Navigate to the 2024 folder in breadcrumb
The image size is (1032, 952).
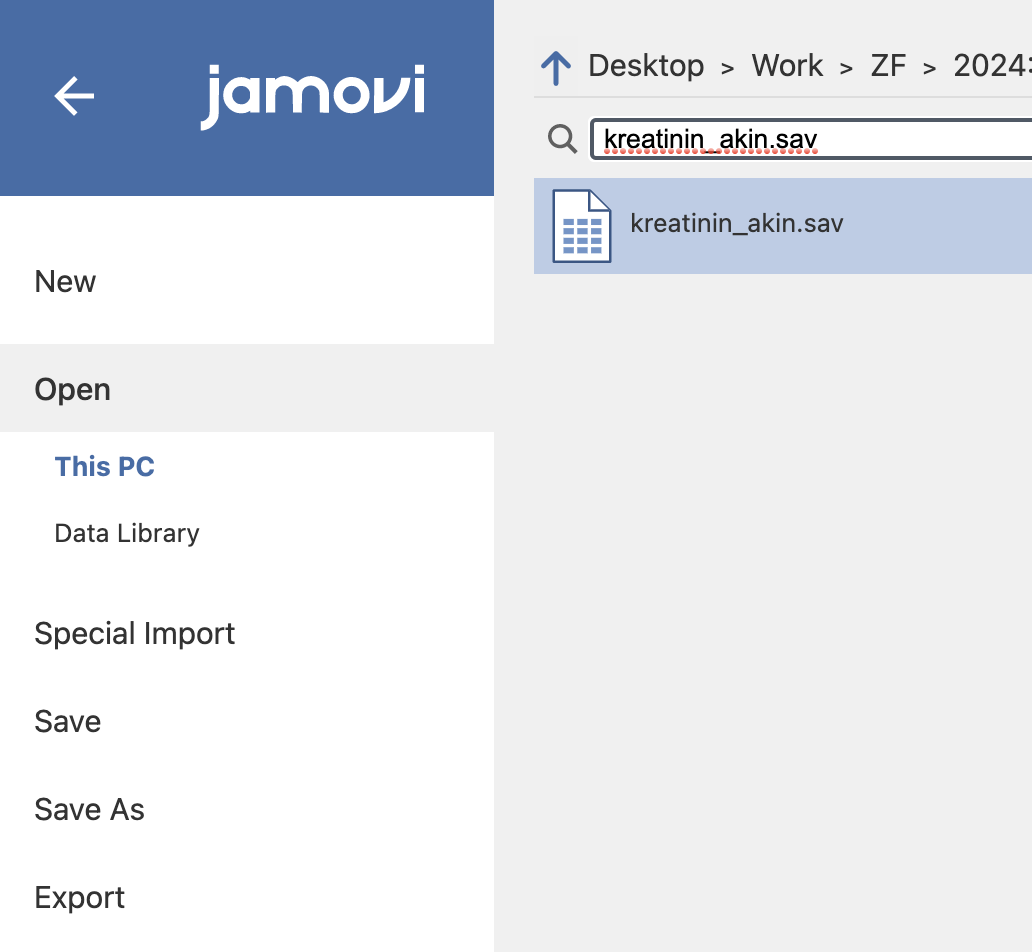click(x=993, y=66)
